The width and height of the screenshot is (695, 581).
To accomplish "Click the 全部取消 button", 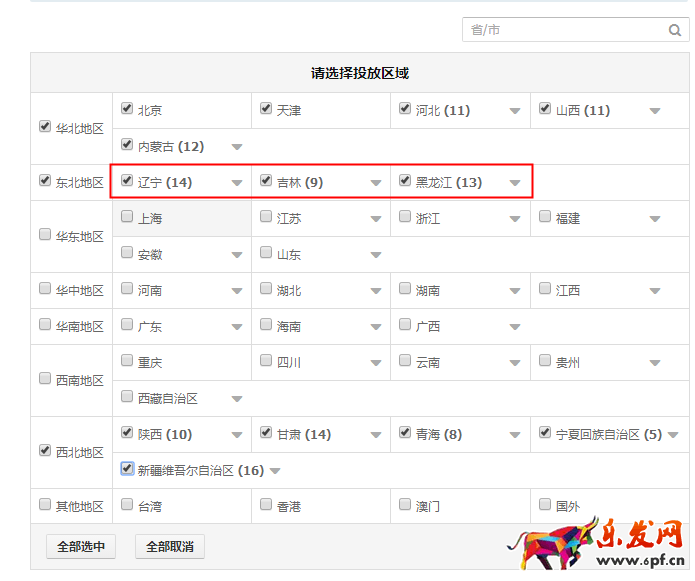I will (170, 546).
